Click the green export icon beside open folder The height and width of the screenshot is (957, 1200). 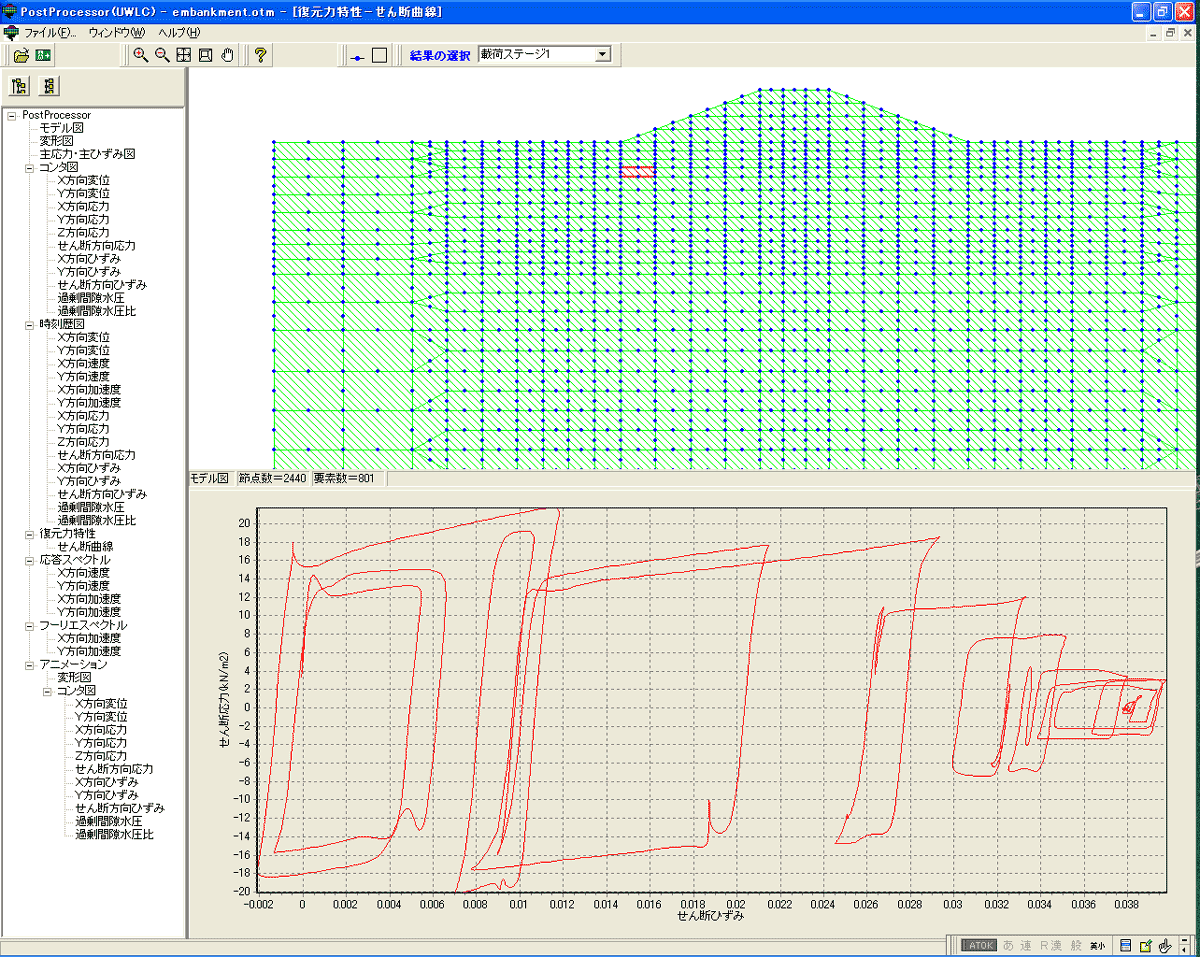[x=43, y=55]
